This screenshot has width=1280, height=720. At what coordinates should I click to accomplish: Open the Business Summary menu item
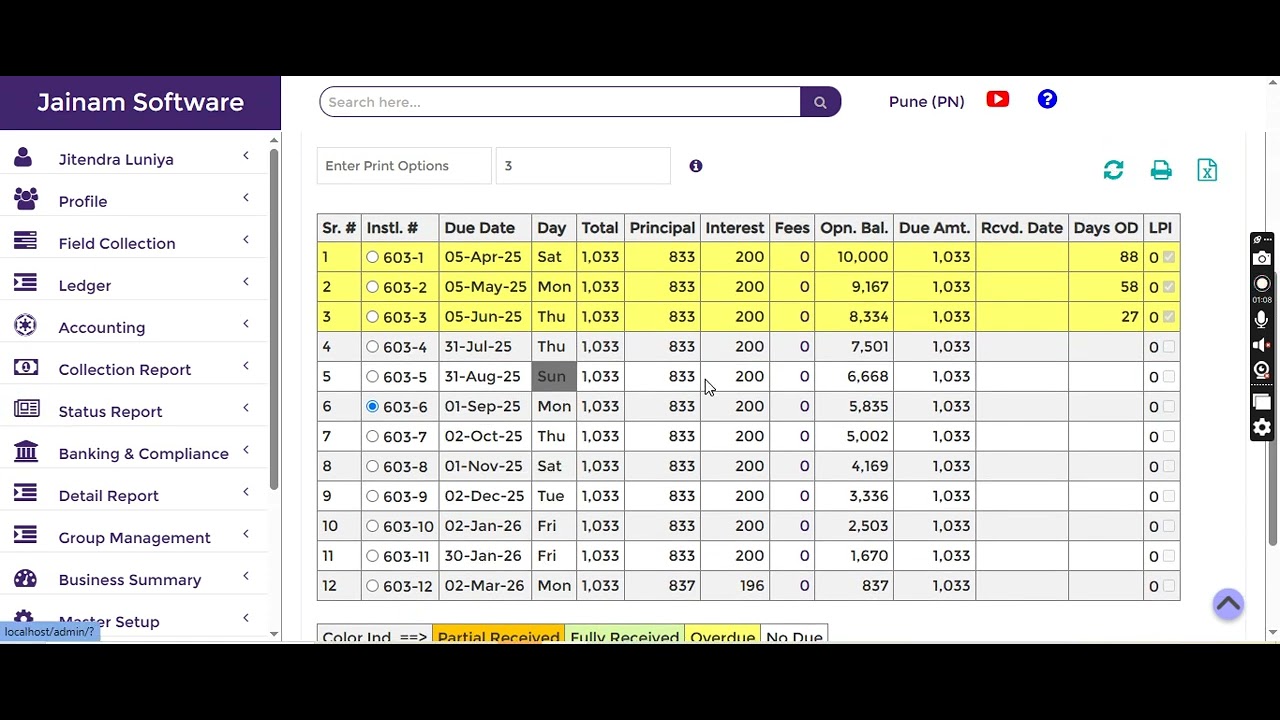click(x=129, y=580)
